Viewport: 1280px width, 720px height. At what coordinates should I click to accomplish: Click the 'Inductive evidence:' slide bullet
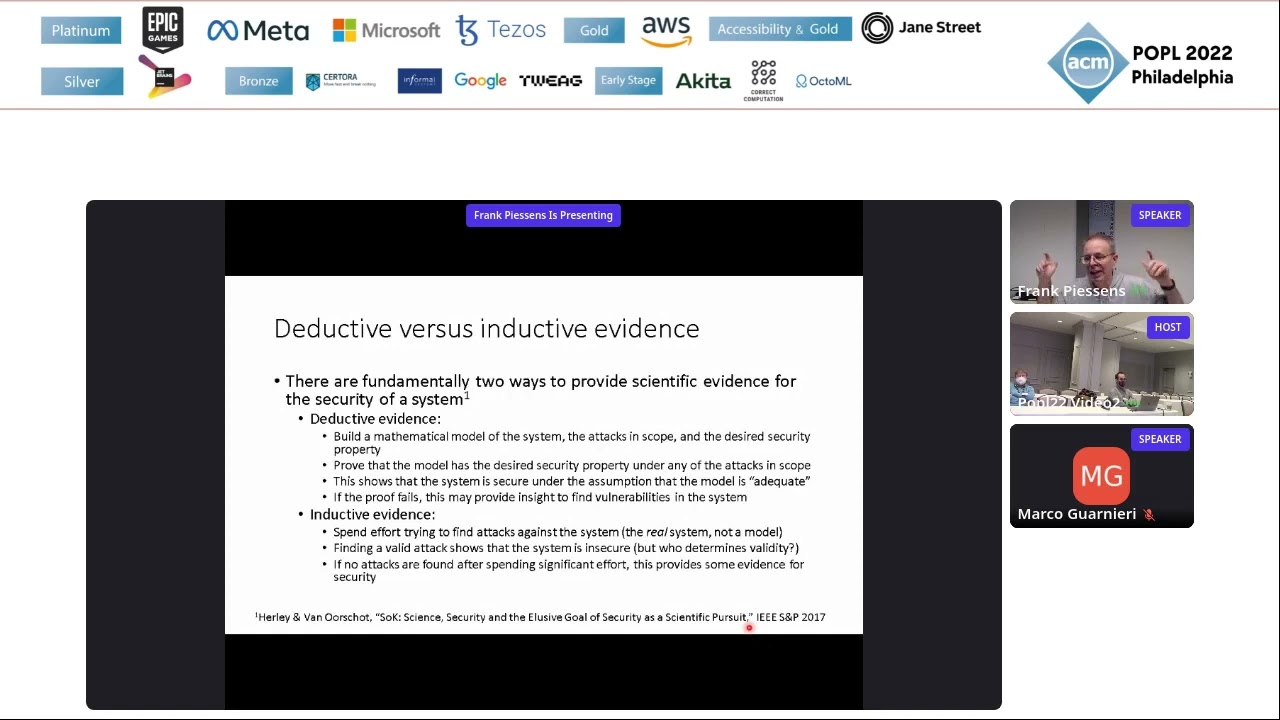(372, 514)
